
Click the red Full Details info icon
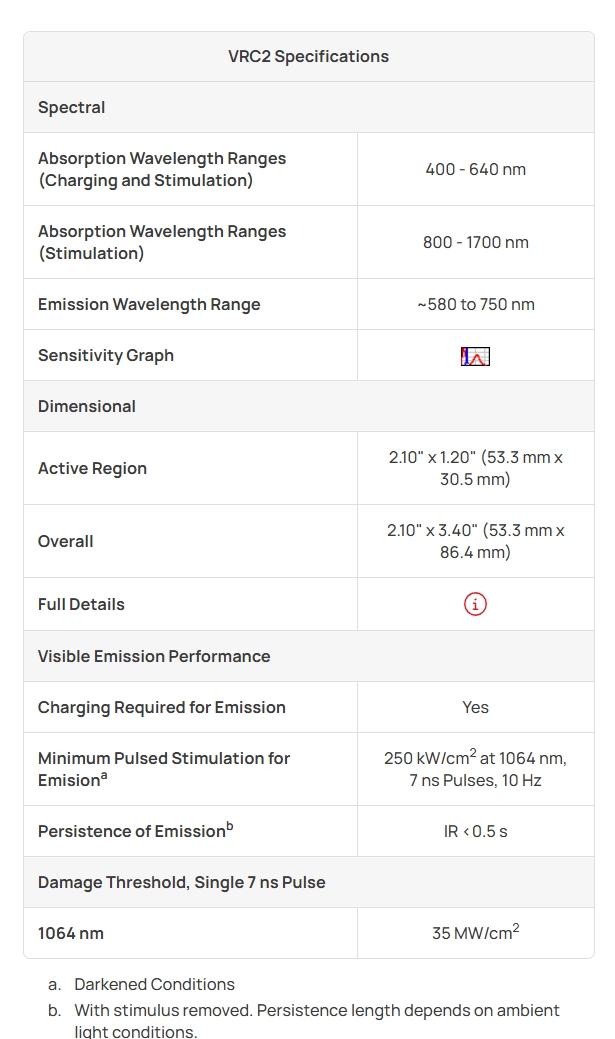[475, 604]
